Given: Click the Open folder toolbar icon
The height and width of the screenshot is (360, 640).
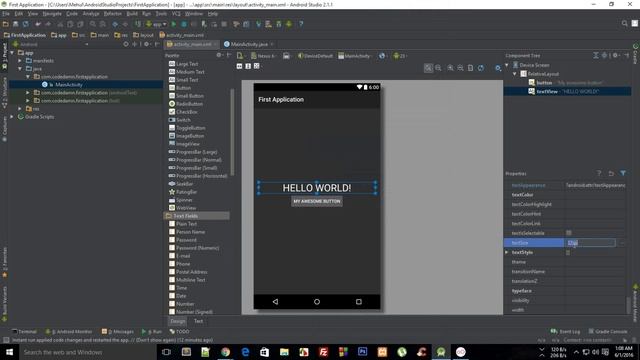Looking at the screenshot, I should coord(6,24).
